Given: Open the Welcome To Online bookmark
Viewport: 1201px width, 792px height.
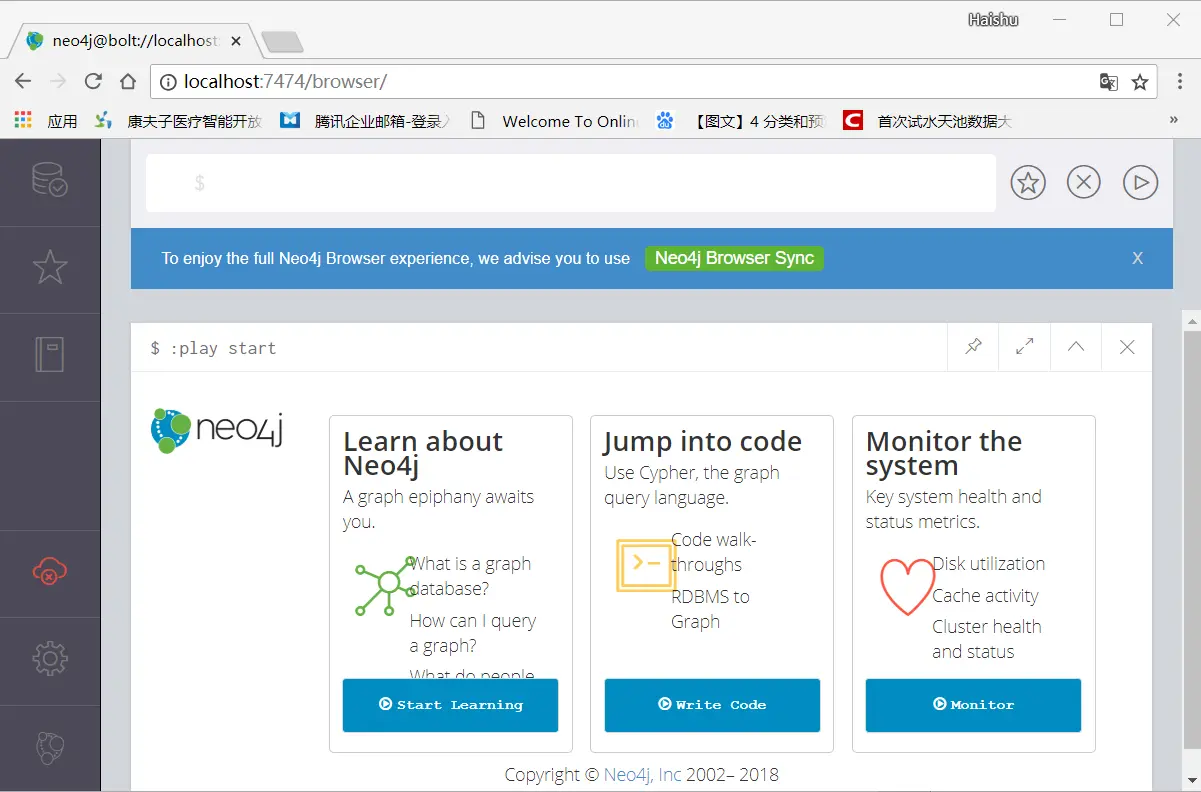Looking at the screenshot, I should 554,121.
